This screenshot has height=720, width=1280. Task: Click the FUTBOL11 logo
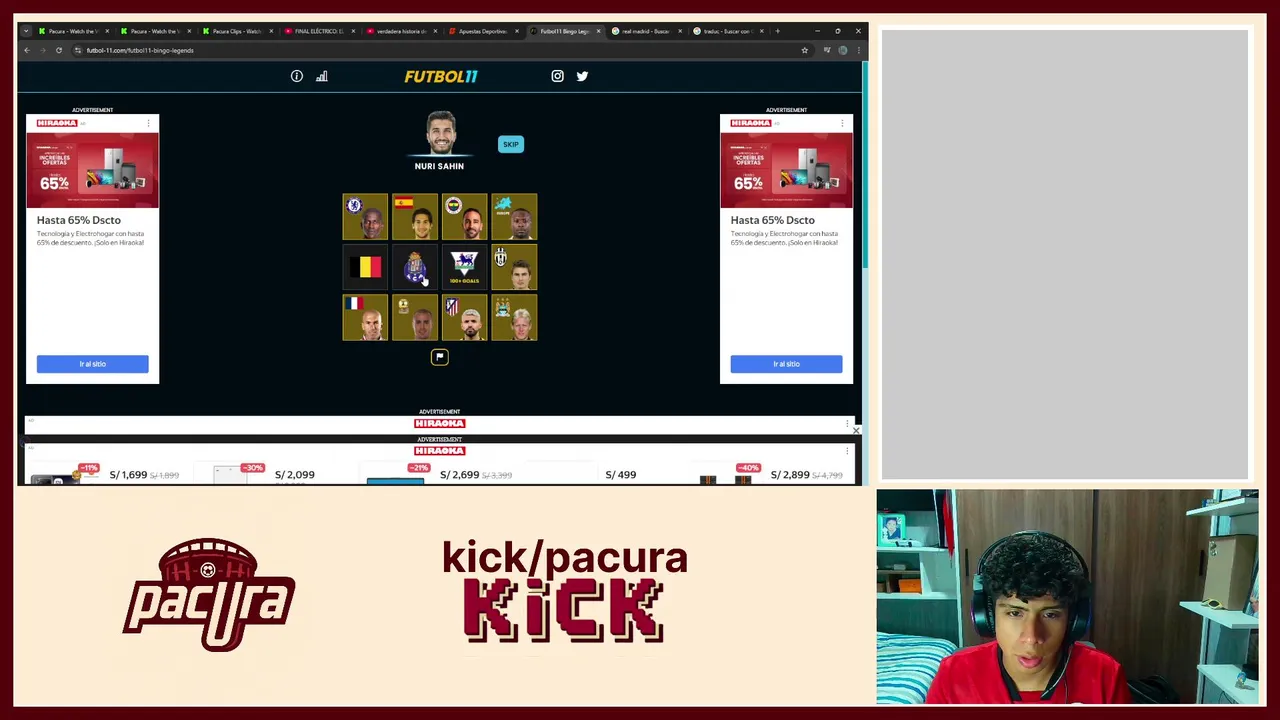click(441, 76)
